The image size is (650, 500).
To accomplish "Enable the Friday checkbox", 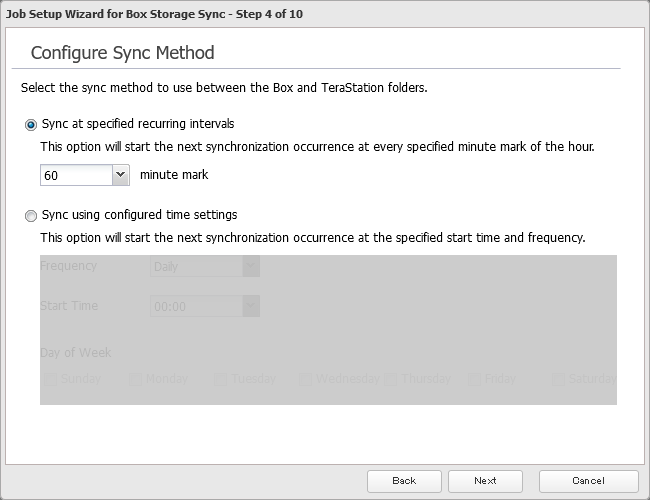I will point(475,379).
